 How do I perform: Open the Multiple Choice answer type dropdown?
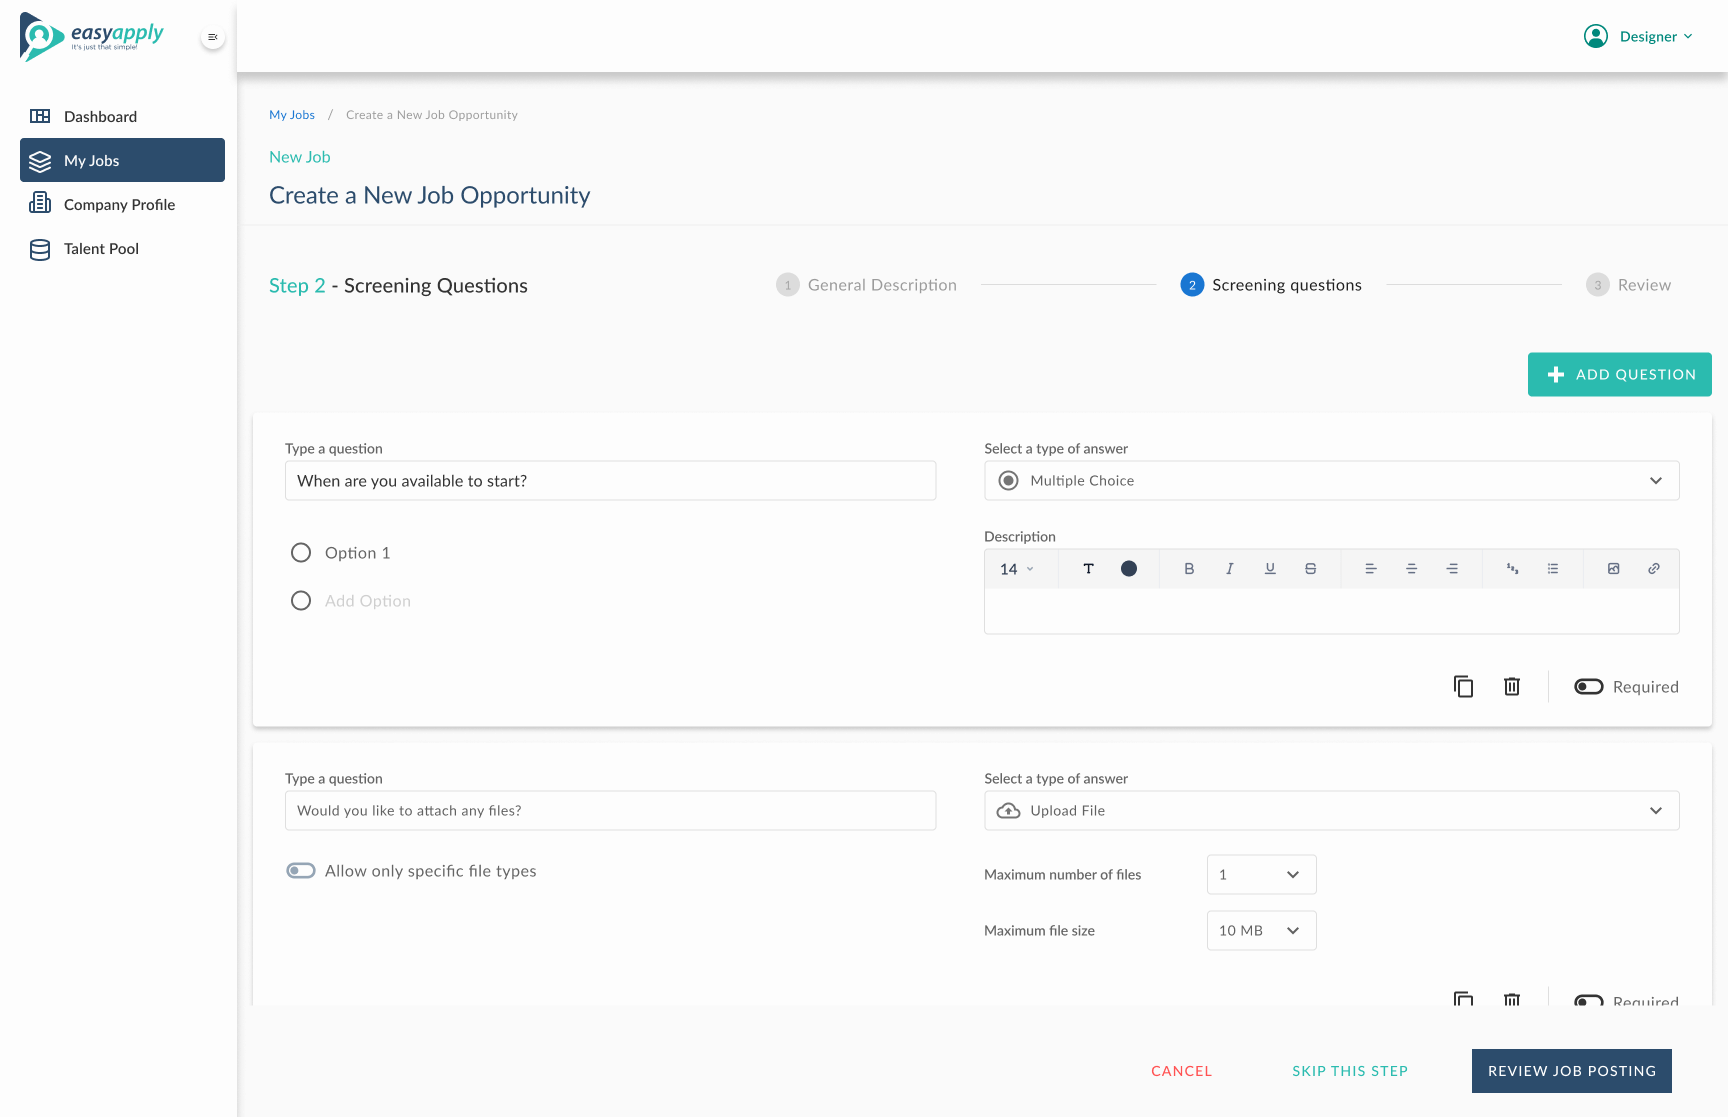pyautogui.click(x=1331, y=481)
